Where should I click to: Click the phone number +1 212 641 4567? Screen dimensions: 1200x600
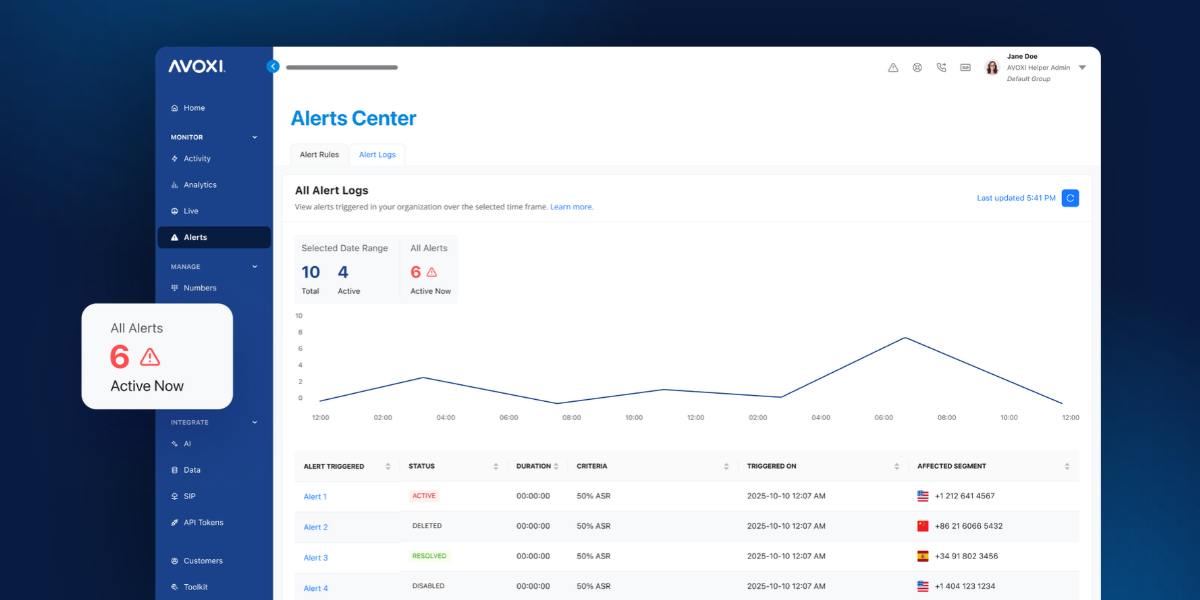tap(965, 496)
